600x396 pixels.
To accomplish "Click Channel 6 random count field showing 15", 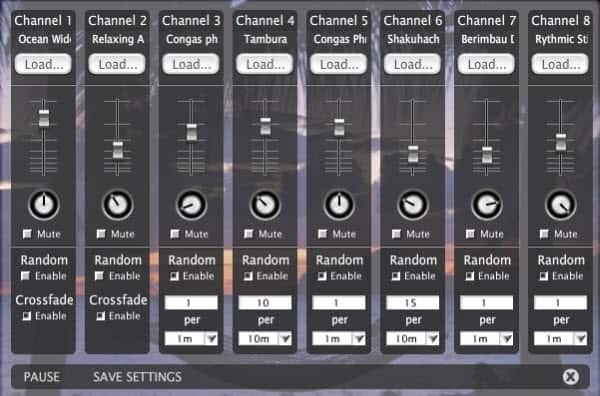I will (413, 303).
